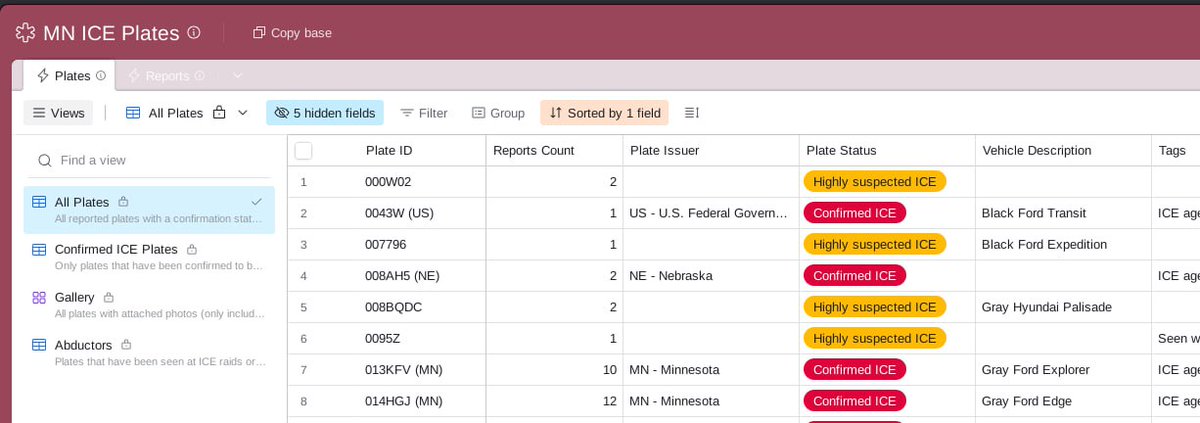
Task: Open info icon on Reports tab
Action: point(199,76)
